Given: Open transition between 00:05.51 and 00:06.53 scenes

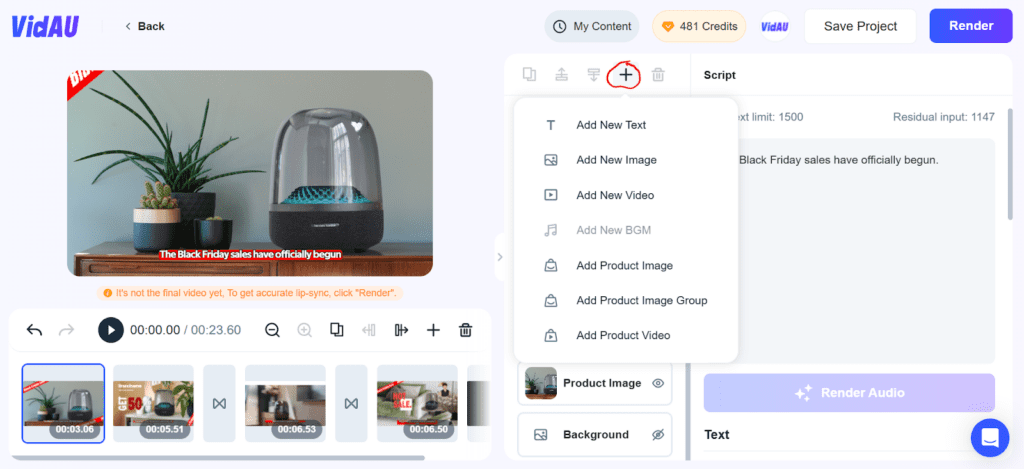Looking at the screenshot, I should tap(219, 404).
